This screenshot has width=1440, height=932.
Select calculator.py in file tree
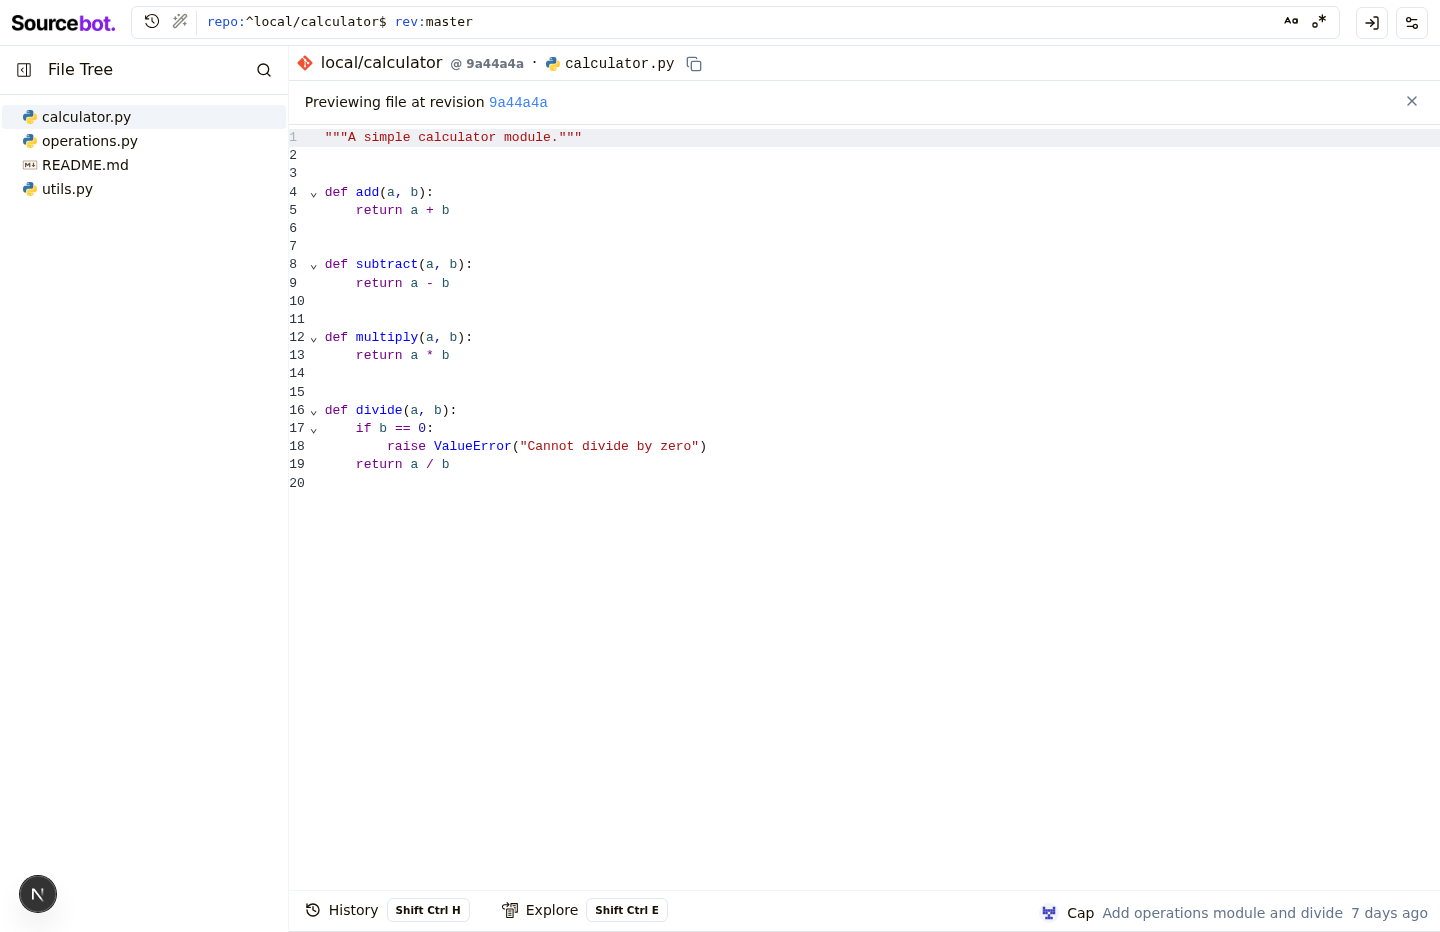coord(144,117)
